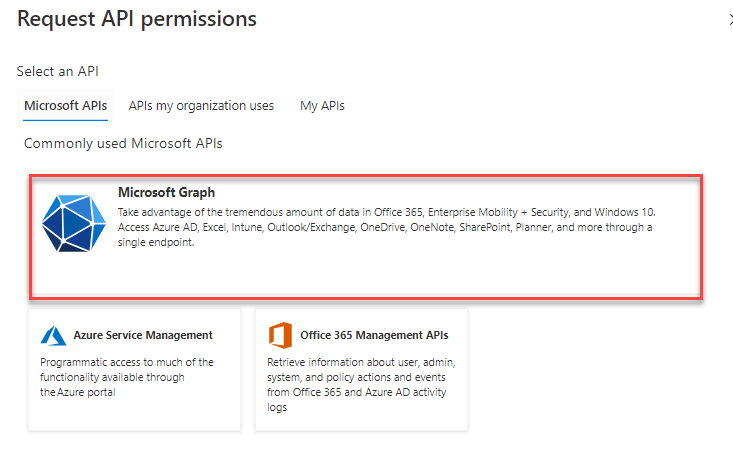Select the Office 365 Management APIs heading
733x450 pixels.
coord(374,335)
